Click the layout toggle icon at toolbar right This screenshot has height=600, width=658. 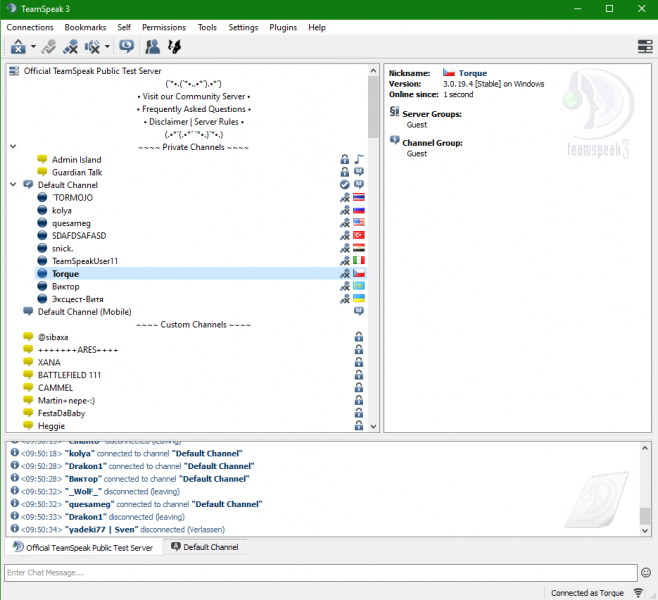[x=645, y=46]
